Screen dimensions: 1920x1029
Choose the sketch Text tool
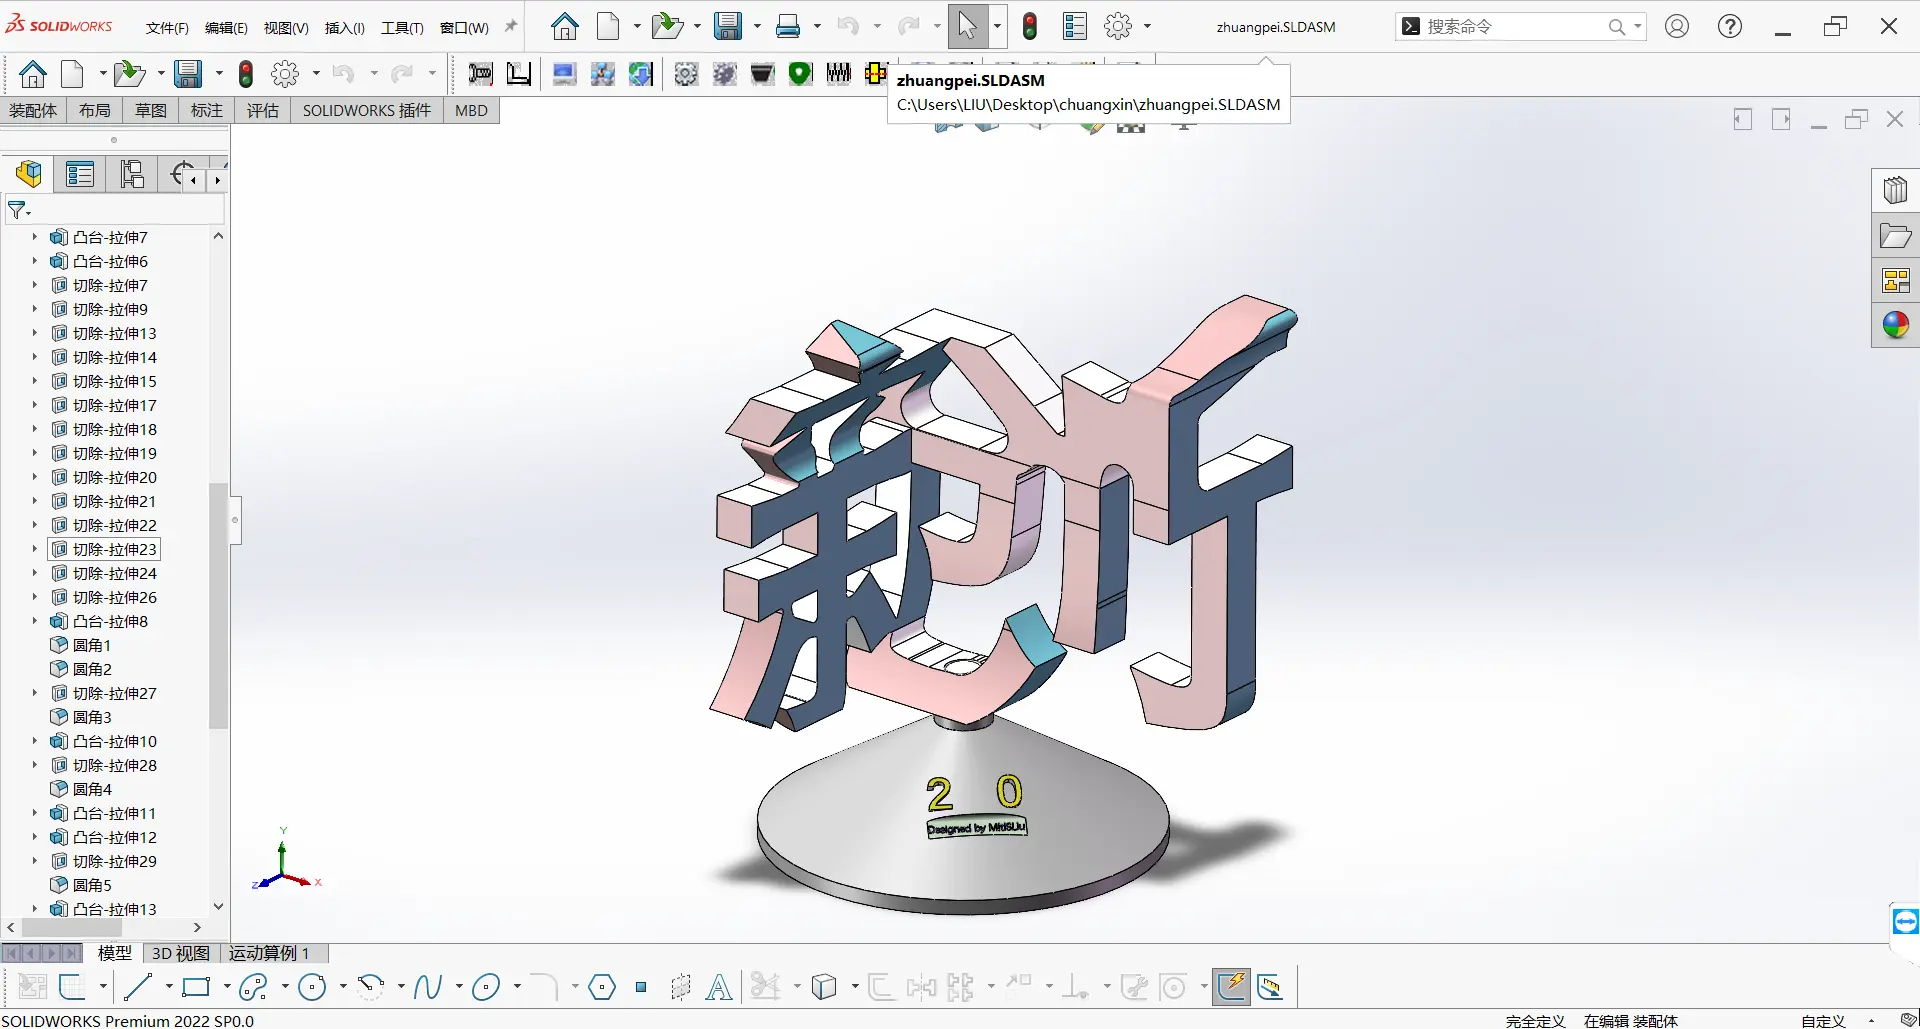coord(718,988)
